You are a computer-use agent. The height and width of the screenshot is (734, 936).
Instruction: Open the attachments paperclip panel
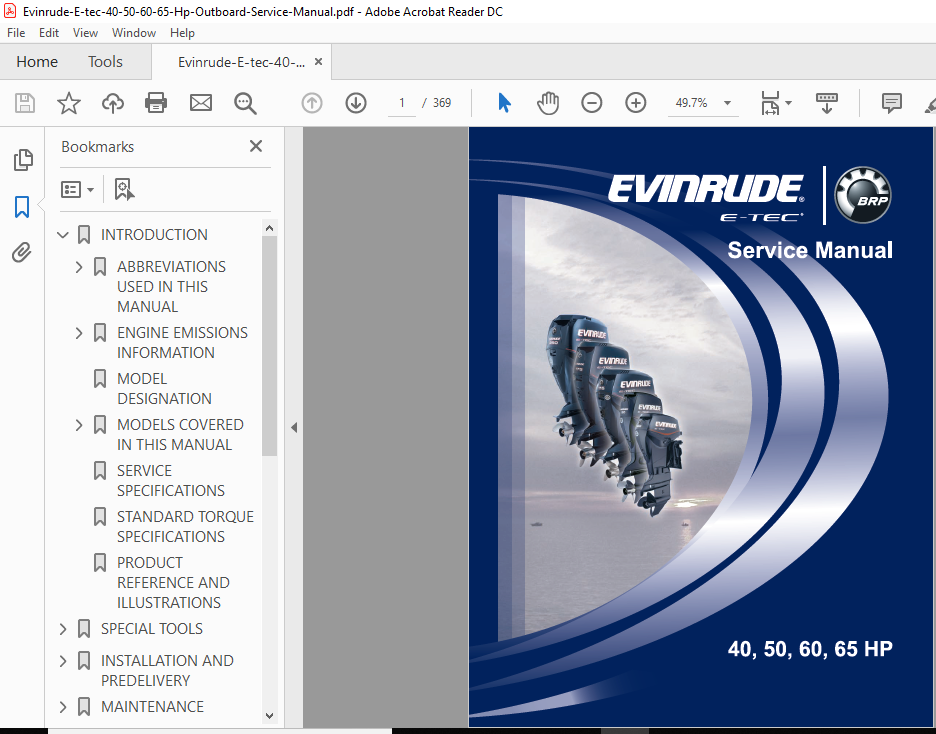pos(21,252)
